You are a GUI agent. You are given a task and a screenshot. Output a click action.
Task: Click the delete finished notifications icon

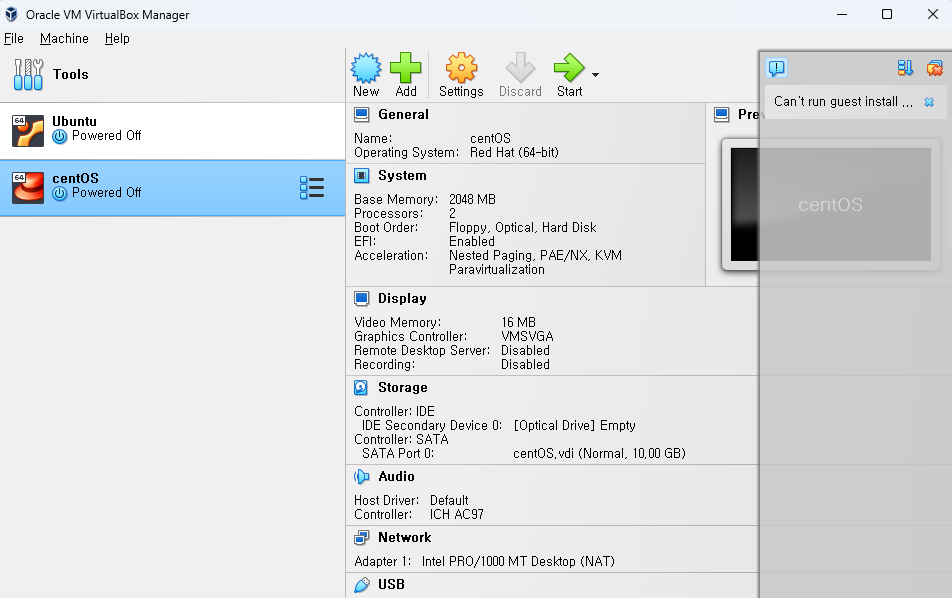pos(934,67)
